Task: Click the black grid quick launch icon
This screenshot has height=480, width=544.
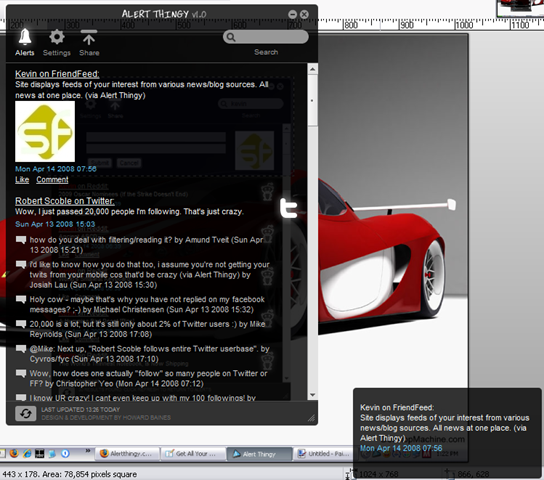Action: click(40, 453)
